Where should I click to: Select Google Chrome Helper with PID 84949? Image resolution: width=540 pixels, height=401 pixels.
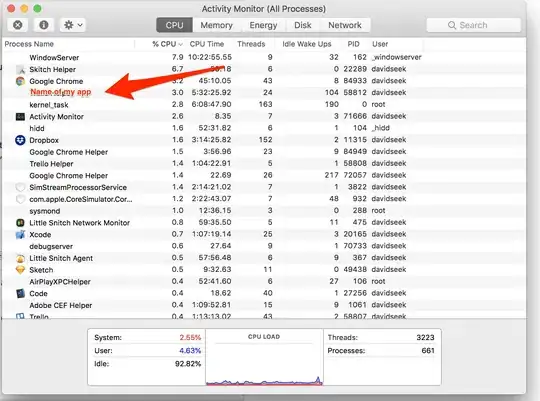(x=264, y=152)
